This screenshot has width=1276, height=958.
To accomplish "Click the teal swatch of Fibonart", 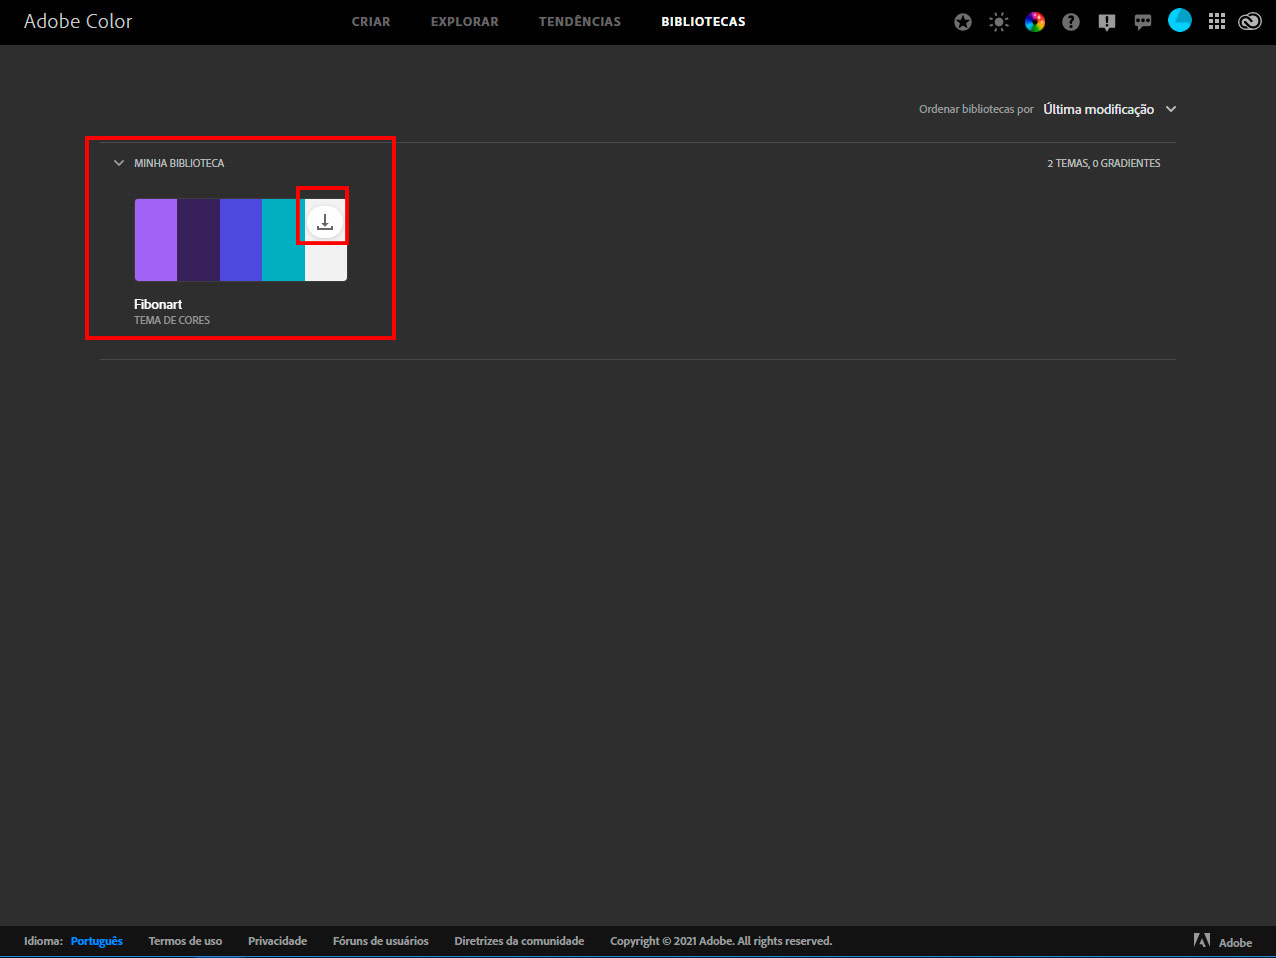I will (x=283, y=240).
